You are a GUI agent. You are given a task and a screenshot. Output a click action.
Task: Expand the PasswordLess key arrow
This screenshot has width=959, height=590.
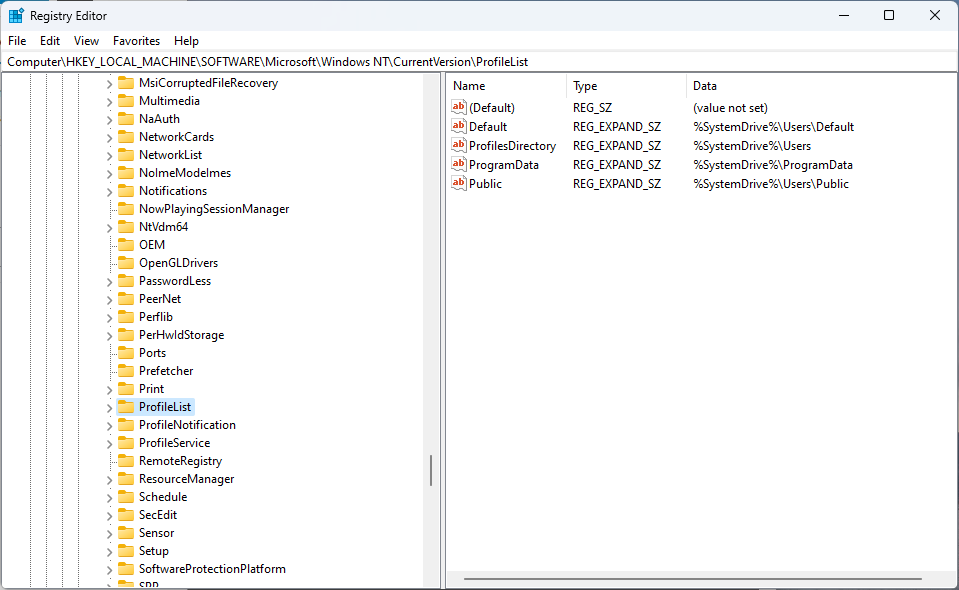(x=109, y=281)
